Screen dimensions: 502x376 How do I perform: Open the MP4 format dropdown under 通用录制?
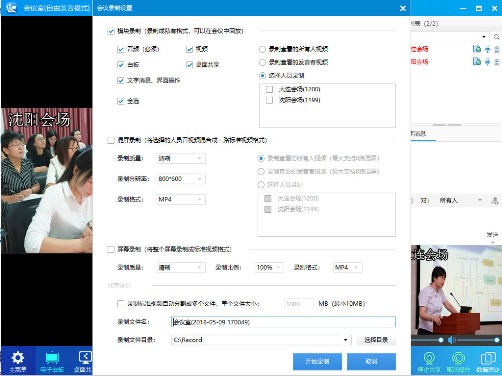181,199
